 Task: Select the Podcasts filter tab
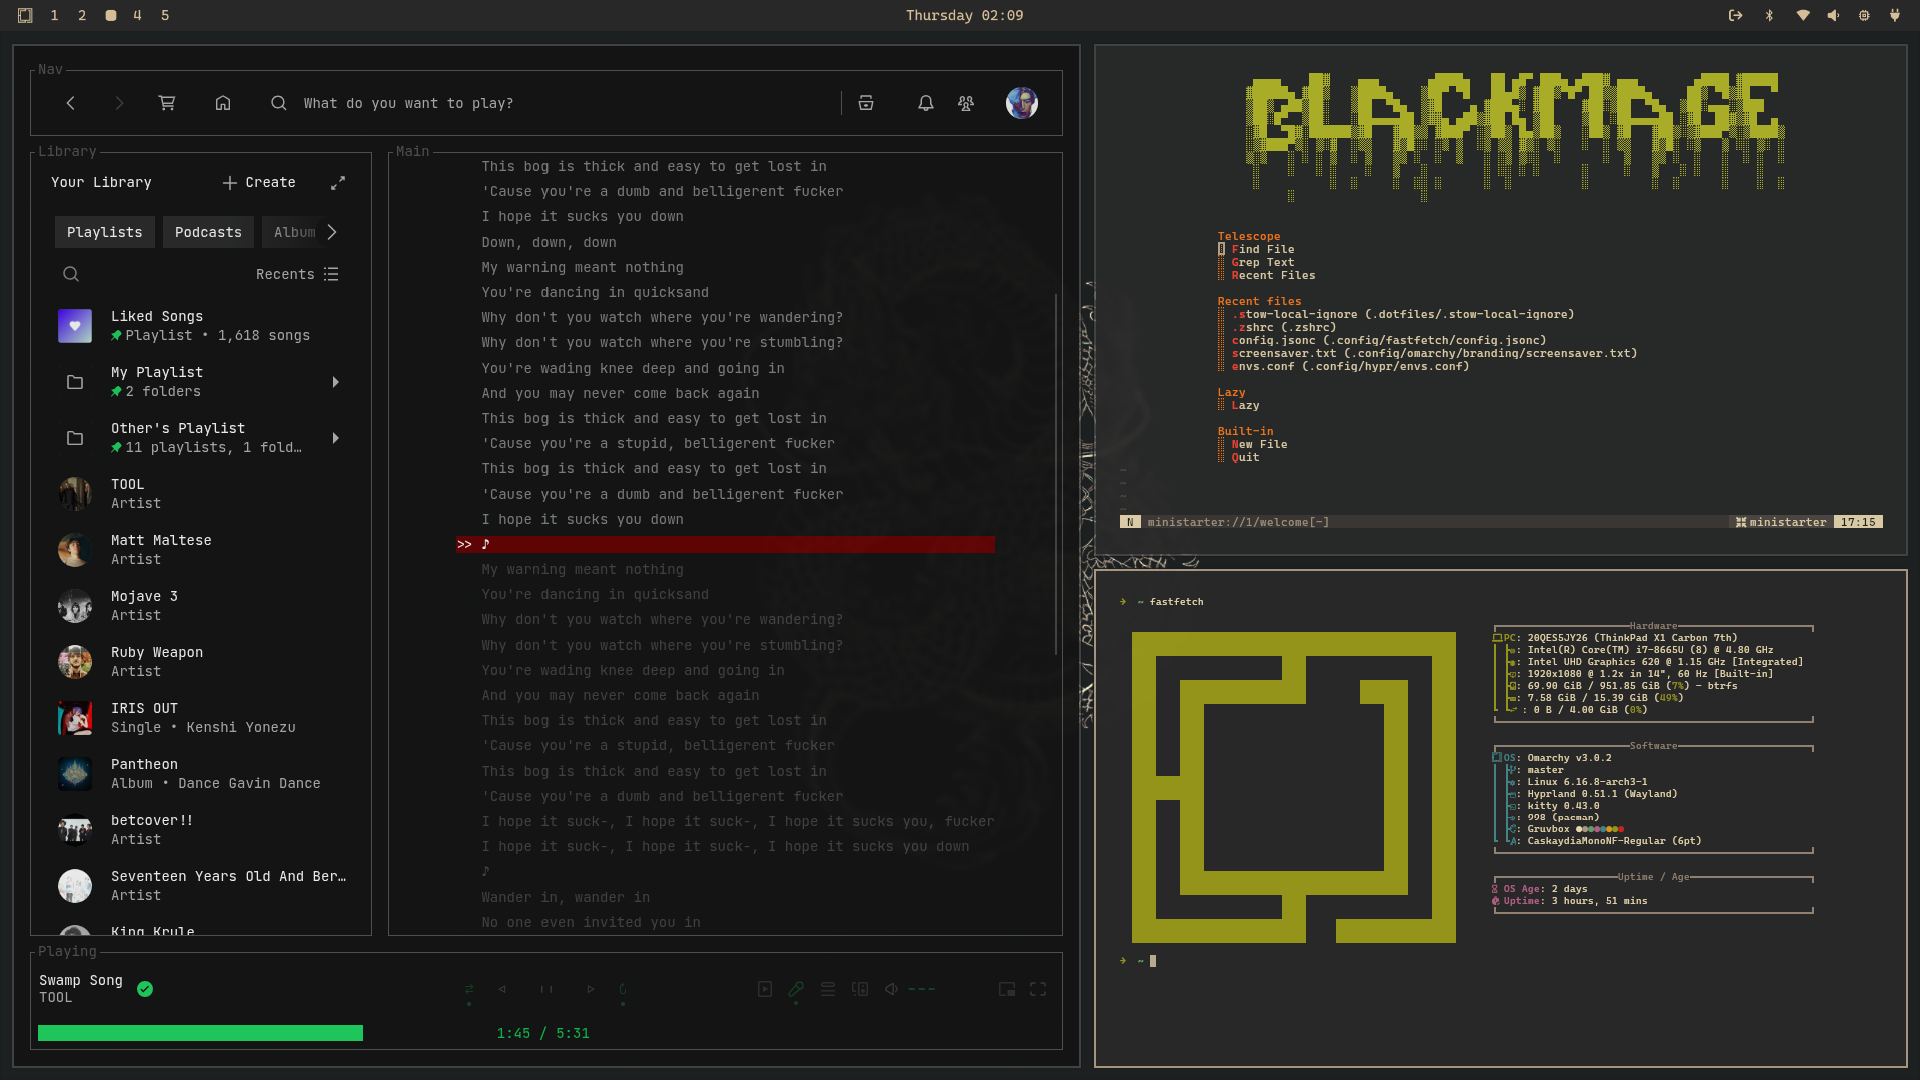click(208, 232)
